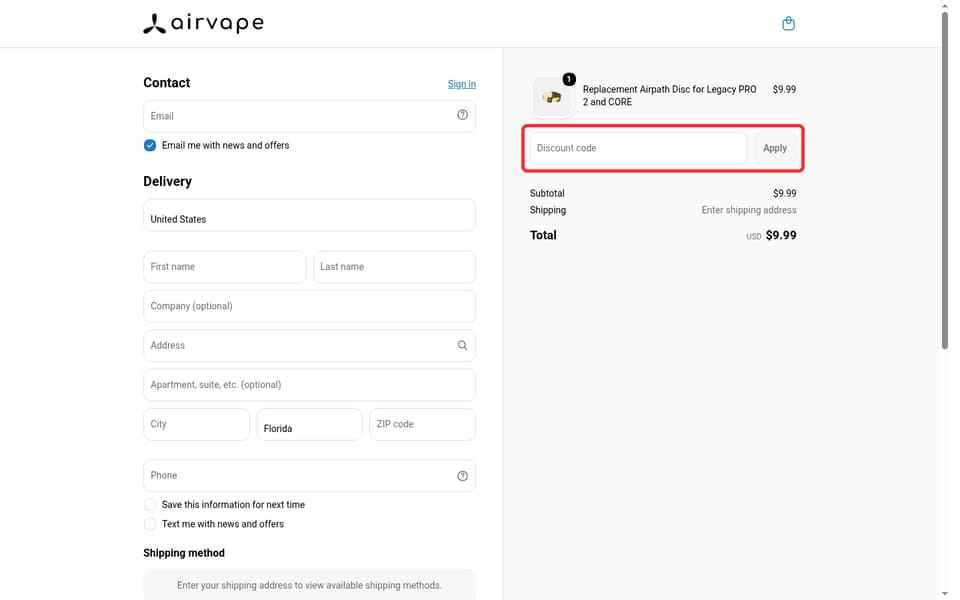
Task: Click the help icon in Email field
Action: (x=462, y=115)
